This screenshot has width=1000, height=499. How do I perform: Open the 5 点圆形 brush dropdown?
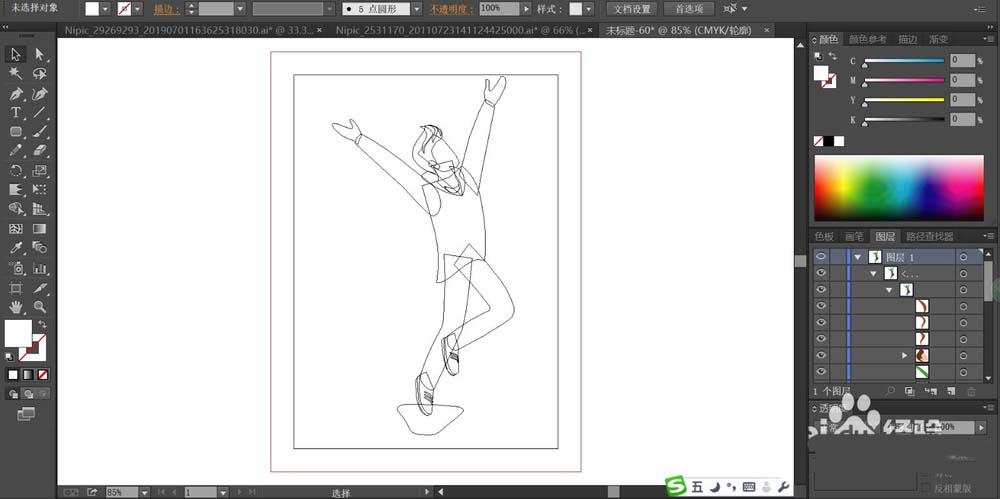pos(416,9)
